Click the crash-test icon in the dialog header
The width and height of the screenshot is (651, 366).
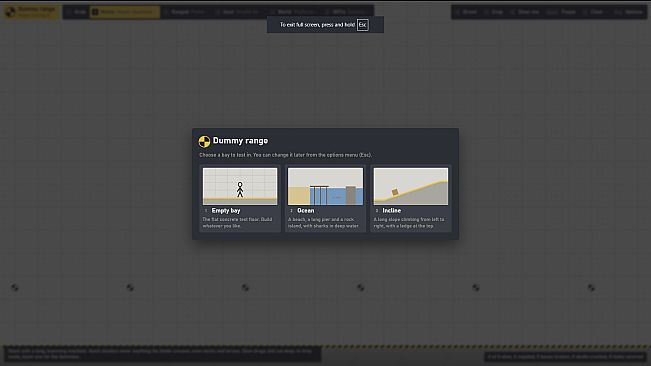[x=204, y=142]
